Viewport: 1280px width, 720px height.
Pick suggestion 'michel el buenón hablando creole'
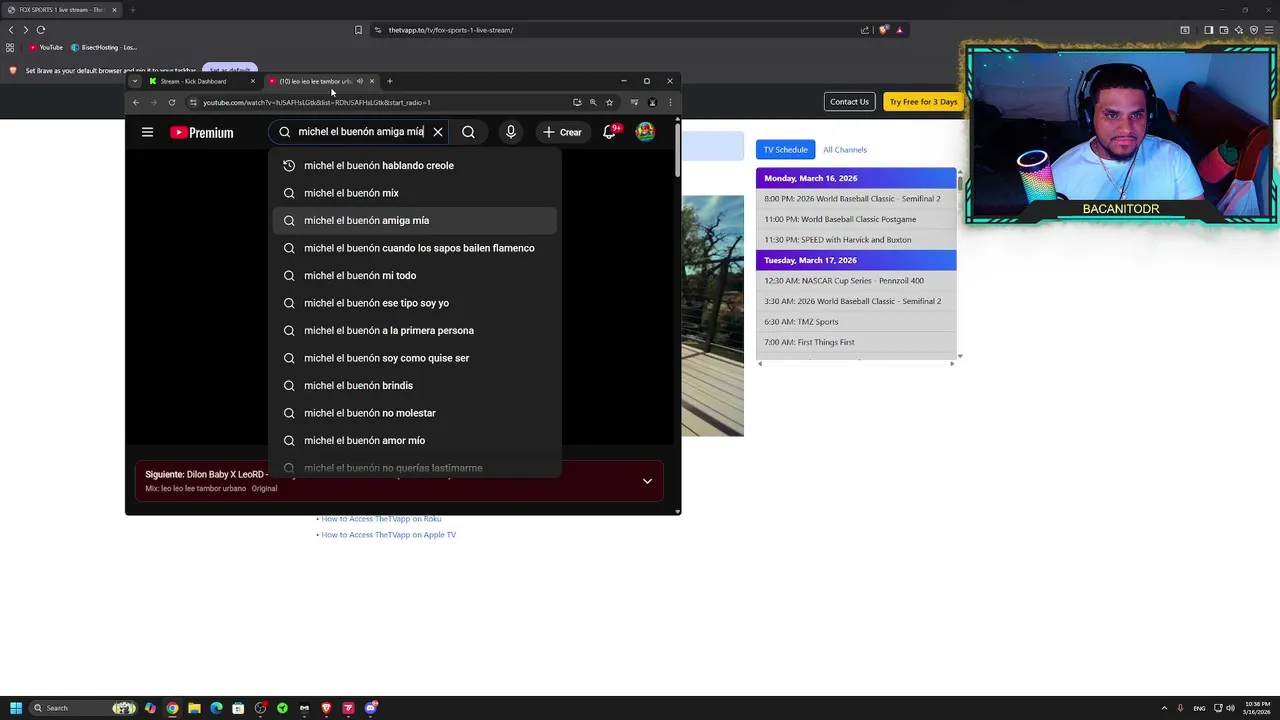(415, 166)
